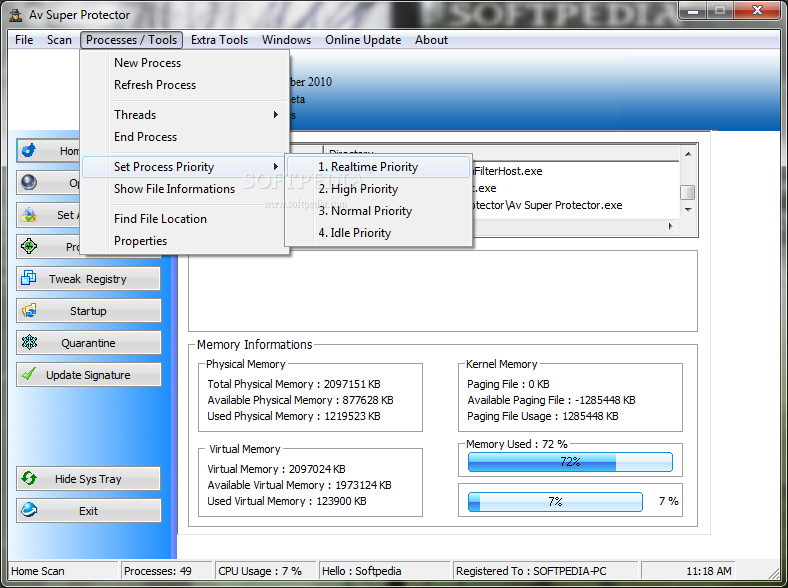The height and width of the screenshot is (588, 788).
Task: Click the Tweak Registry button
Action: 88,278
